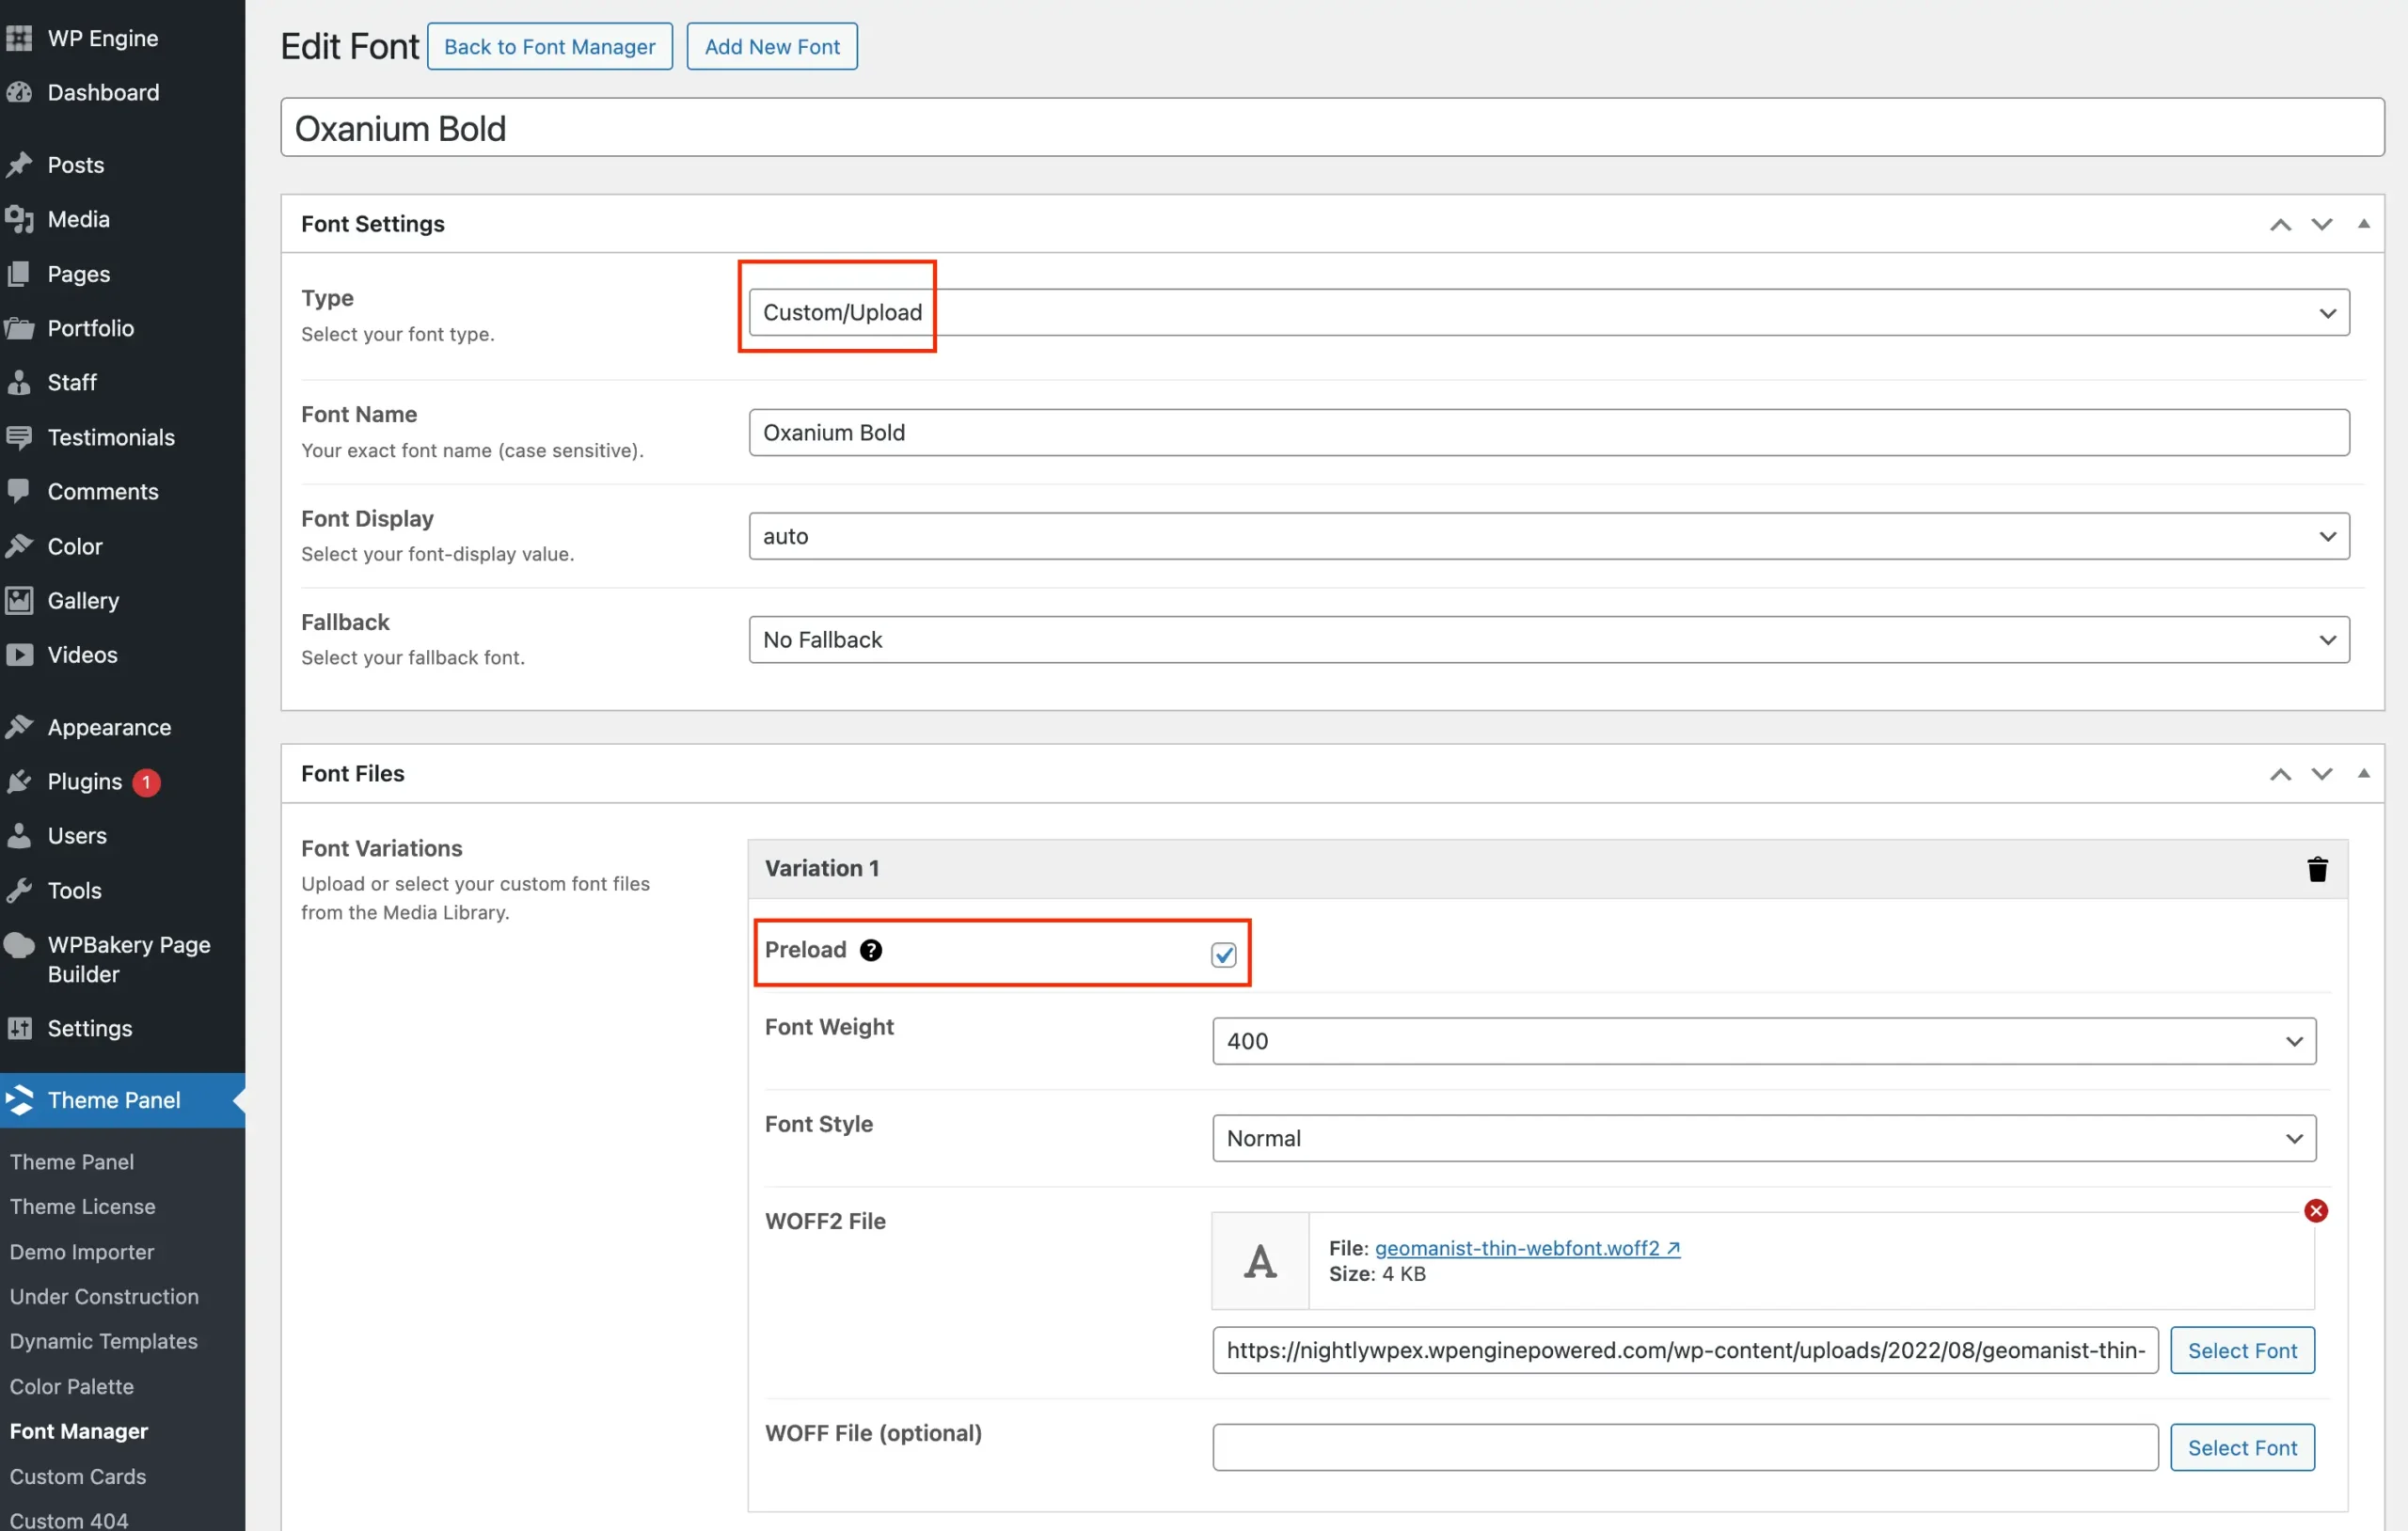Viewport: 2408px width, 1531px height.
Task: Open the Theme License submenu item
Action: pyautogui.click(x=83, y=1207)
